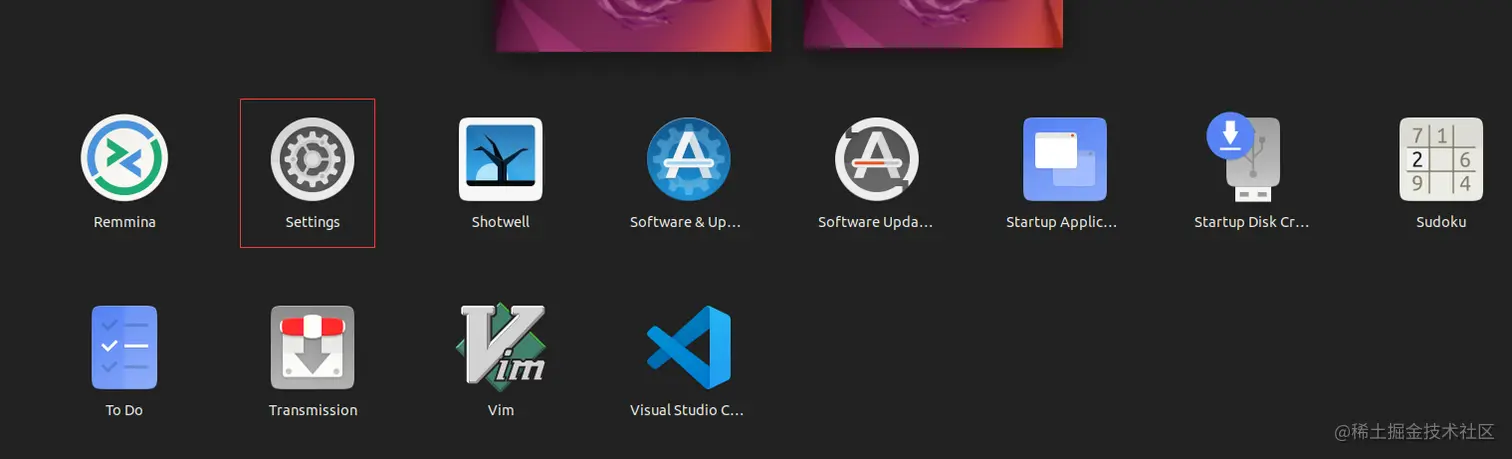The width and height of the screenshot is (1512, 459).
Task: Click the "Settings" label
Action: pos(313,222)
